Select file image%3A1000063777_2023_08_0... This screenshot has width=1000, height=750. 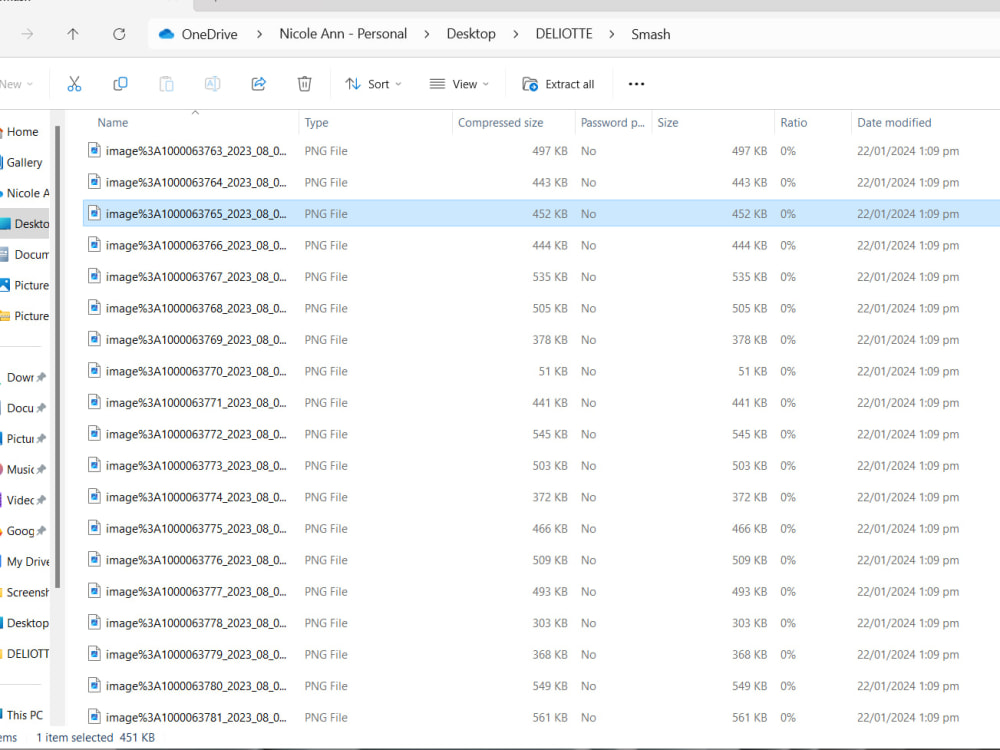point(196,592)
